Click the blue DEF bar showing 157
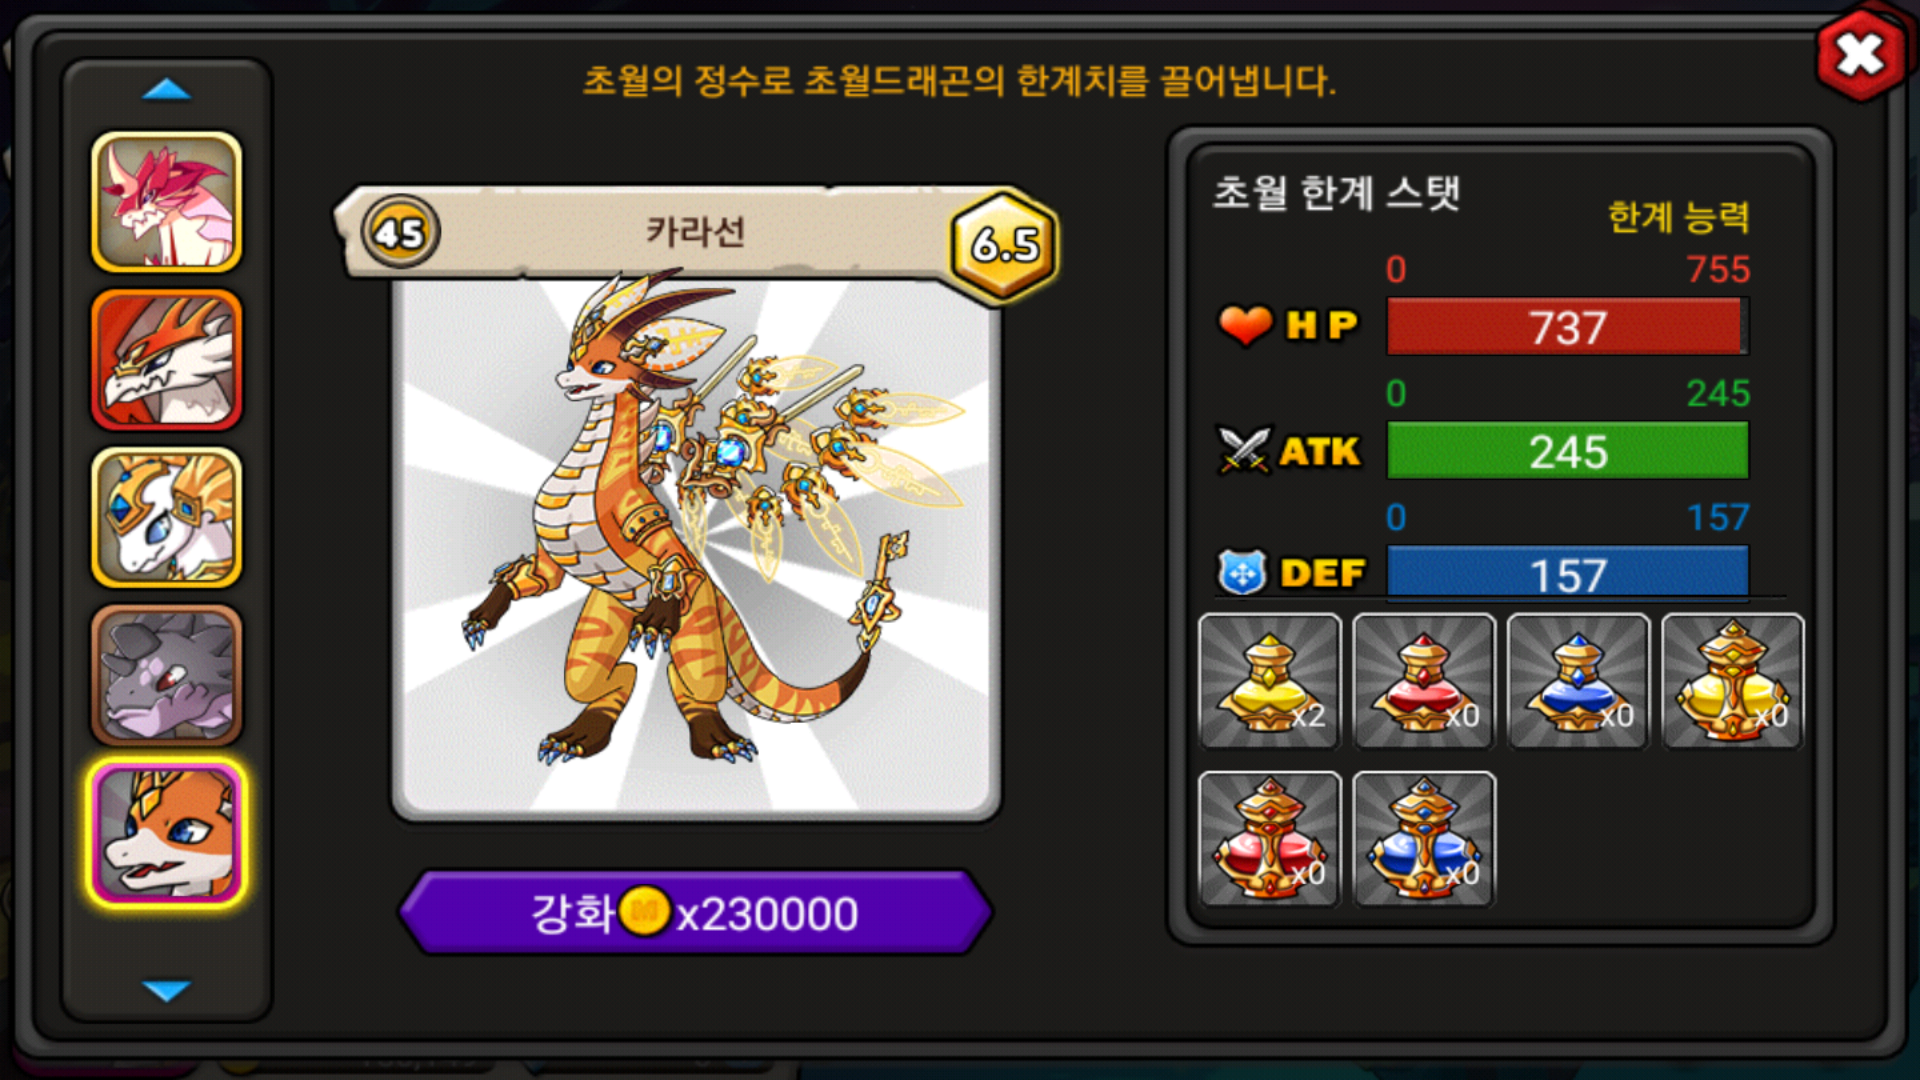 (x=1567, y=573)
